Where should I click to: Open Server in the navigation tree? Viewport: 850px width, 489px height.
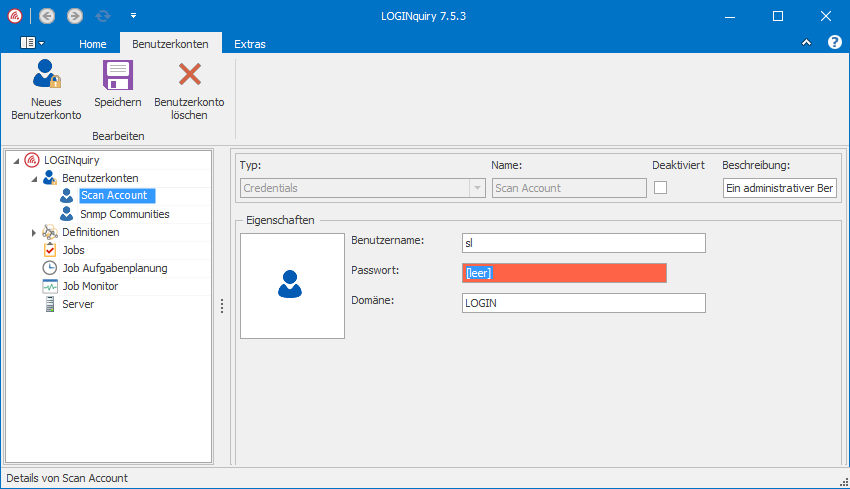78,304
